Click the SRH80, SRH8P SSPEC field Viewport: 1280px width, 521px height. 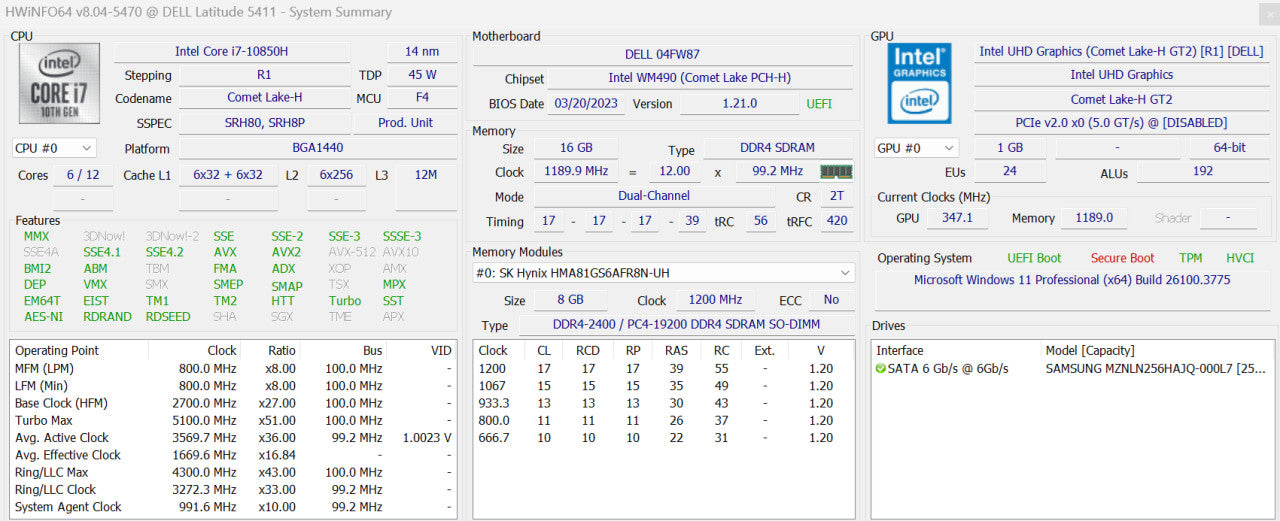(264, 122)
